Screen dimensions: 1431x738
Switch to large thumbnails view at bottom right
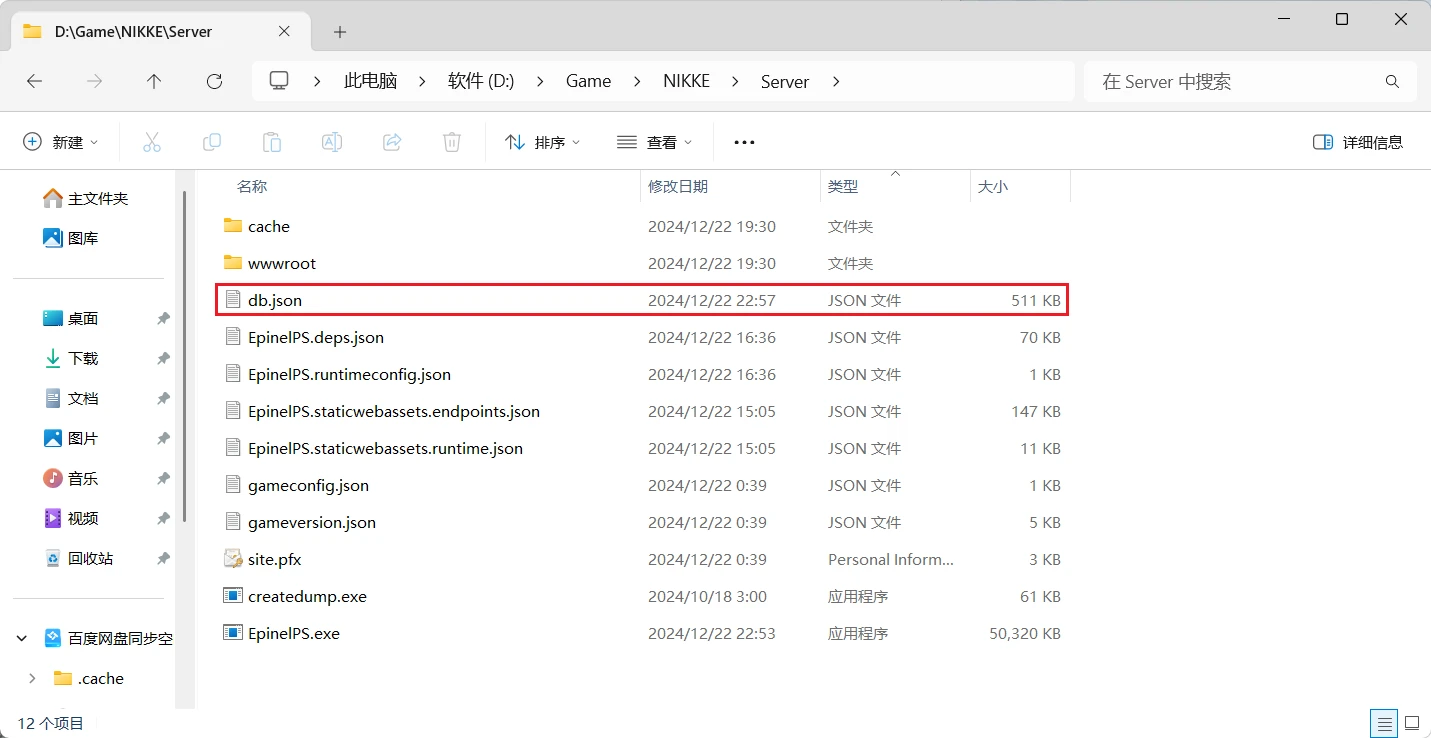(x=1411, y=723)
